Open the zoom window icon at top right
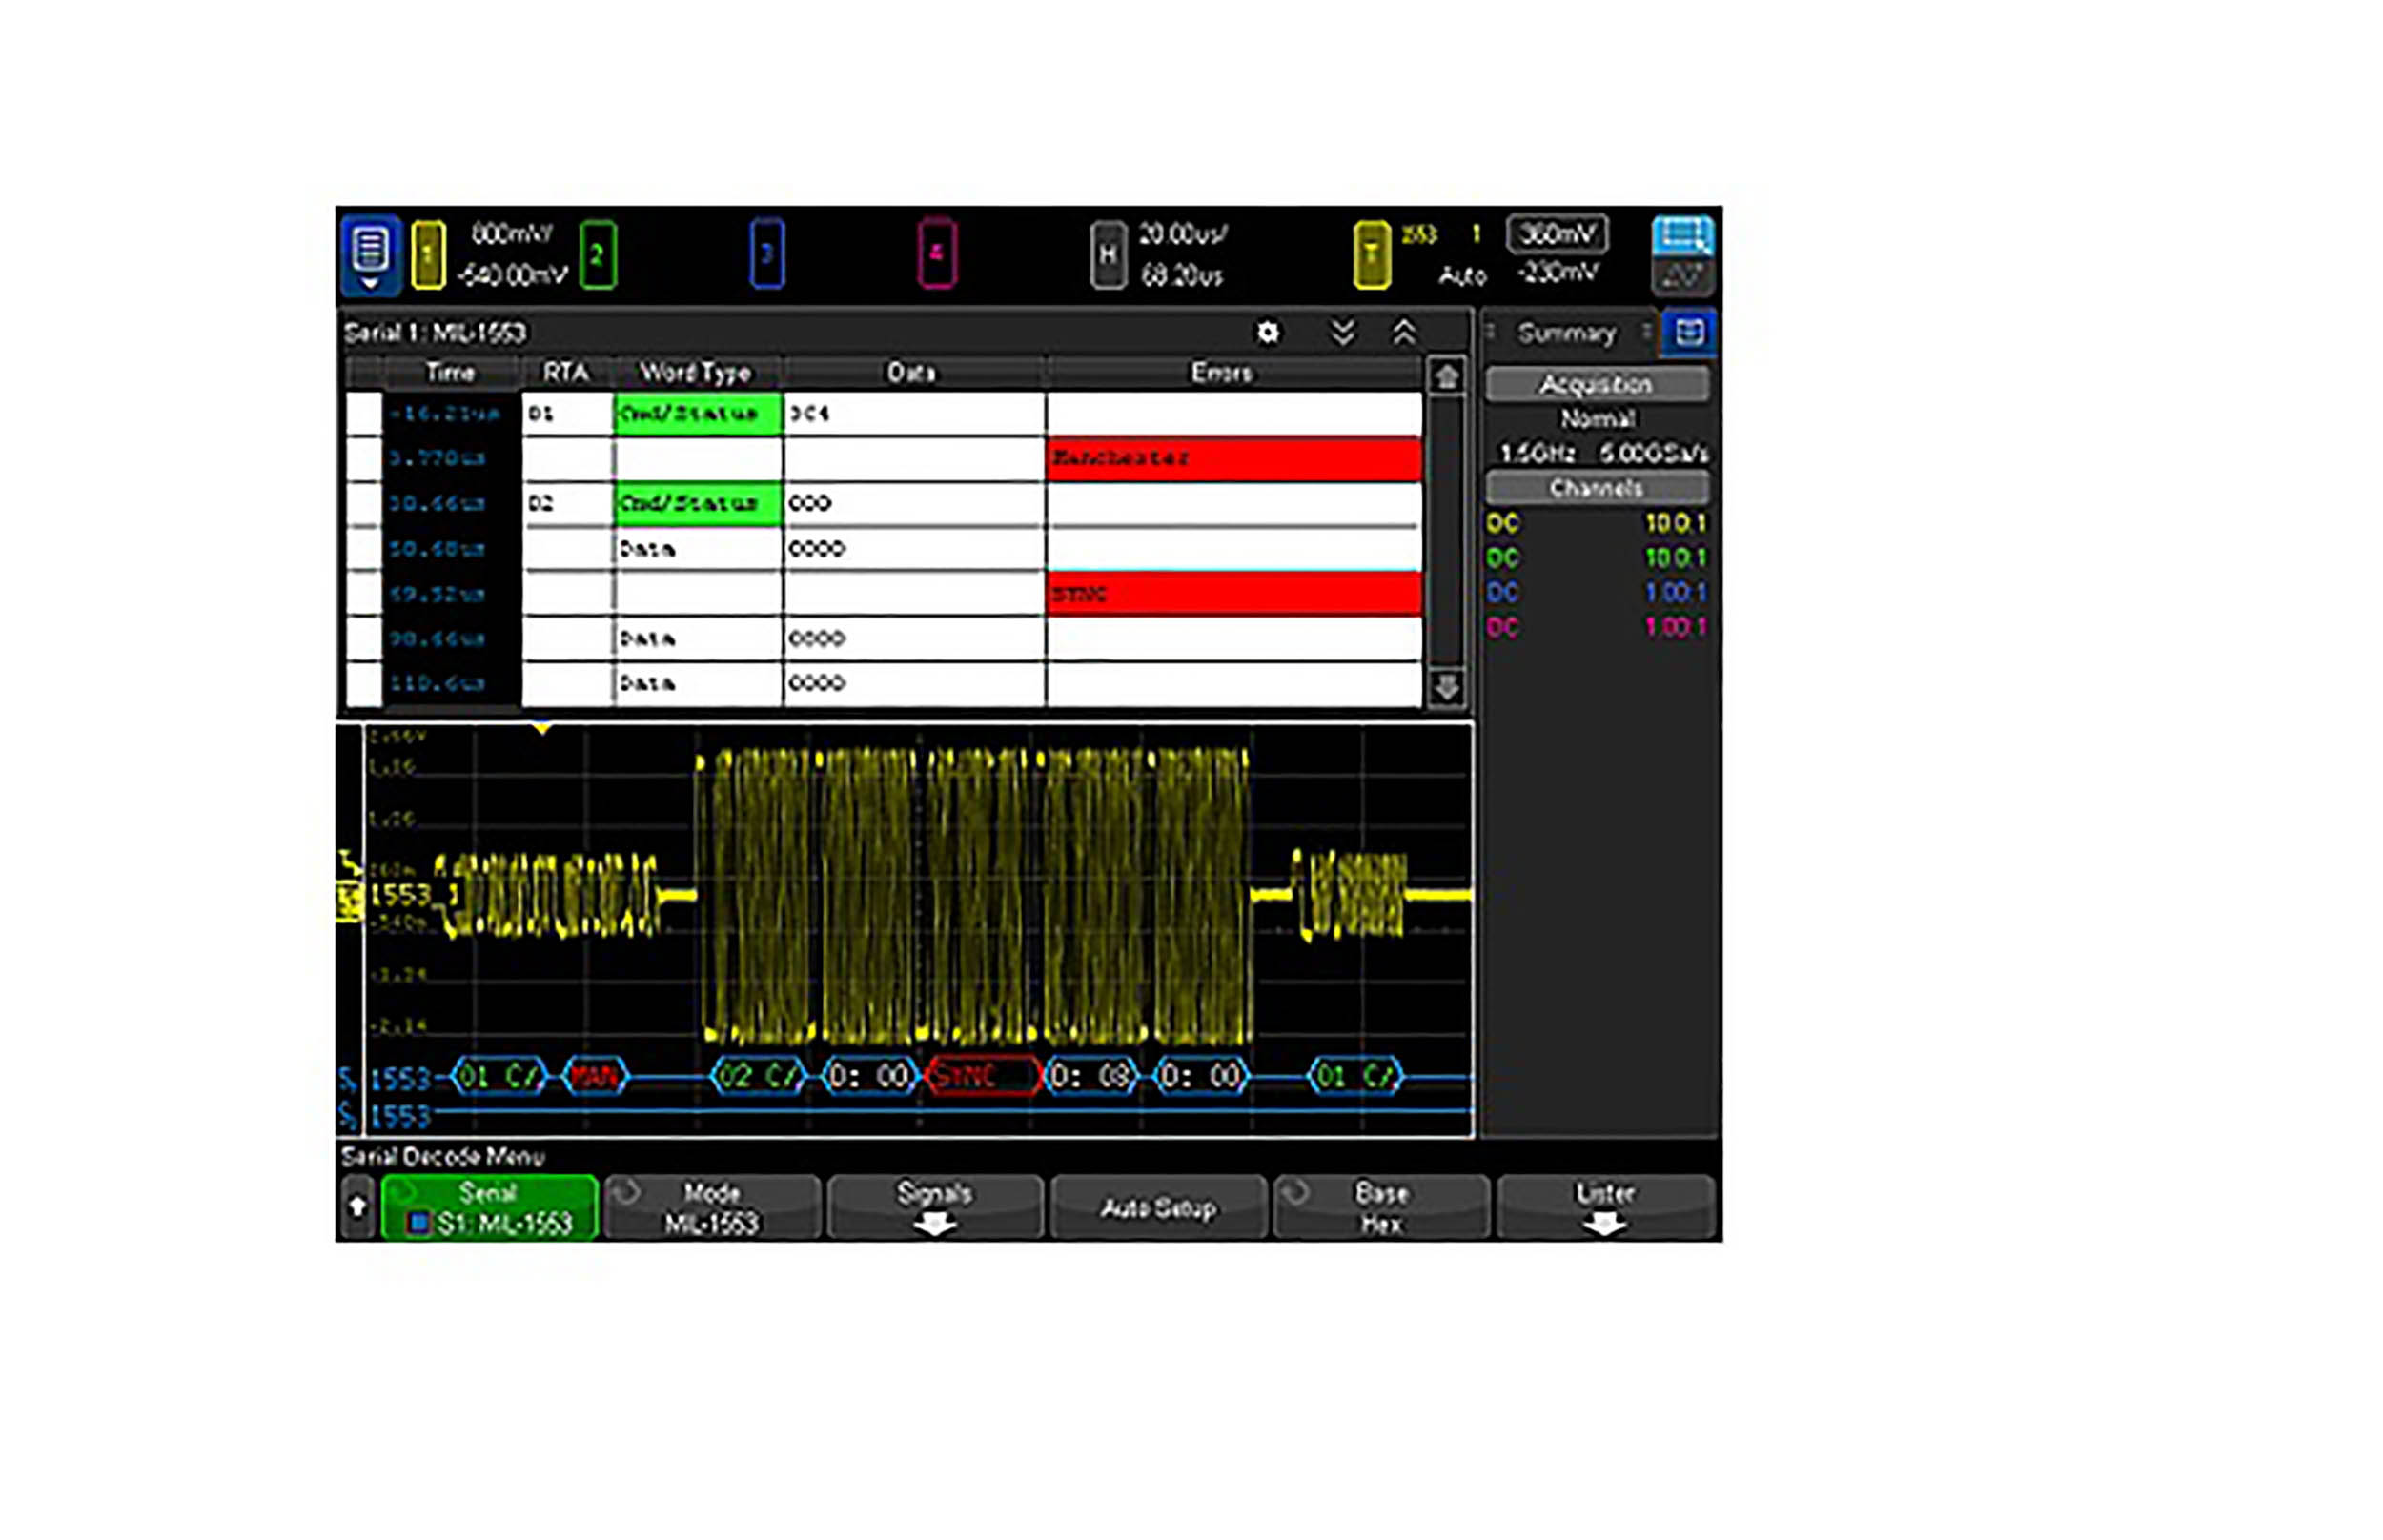The height and width of the screenshot is (1540, 2383). pos(1682,235)
